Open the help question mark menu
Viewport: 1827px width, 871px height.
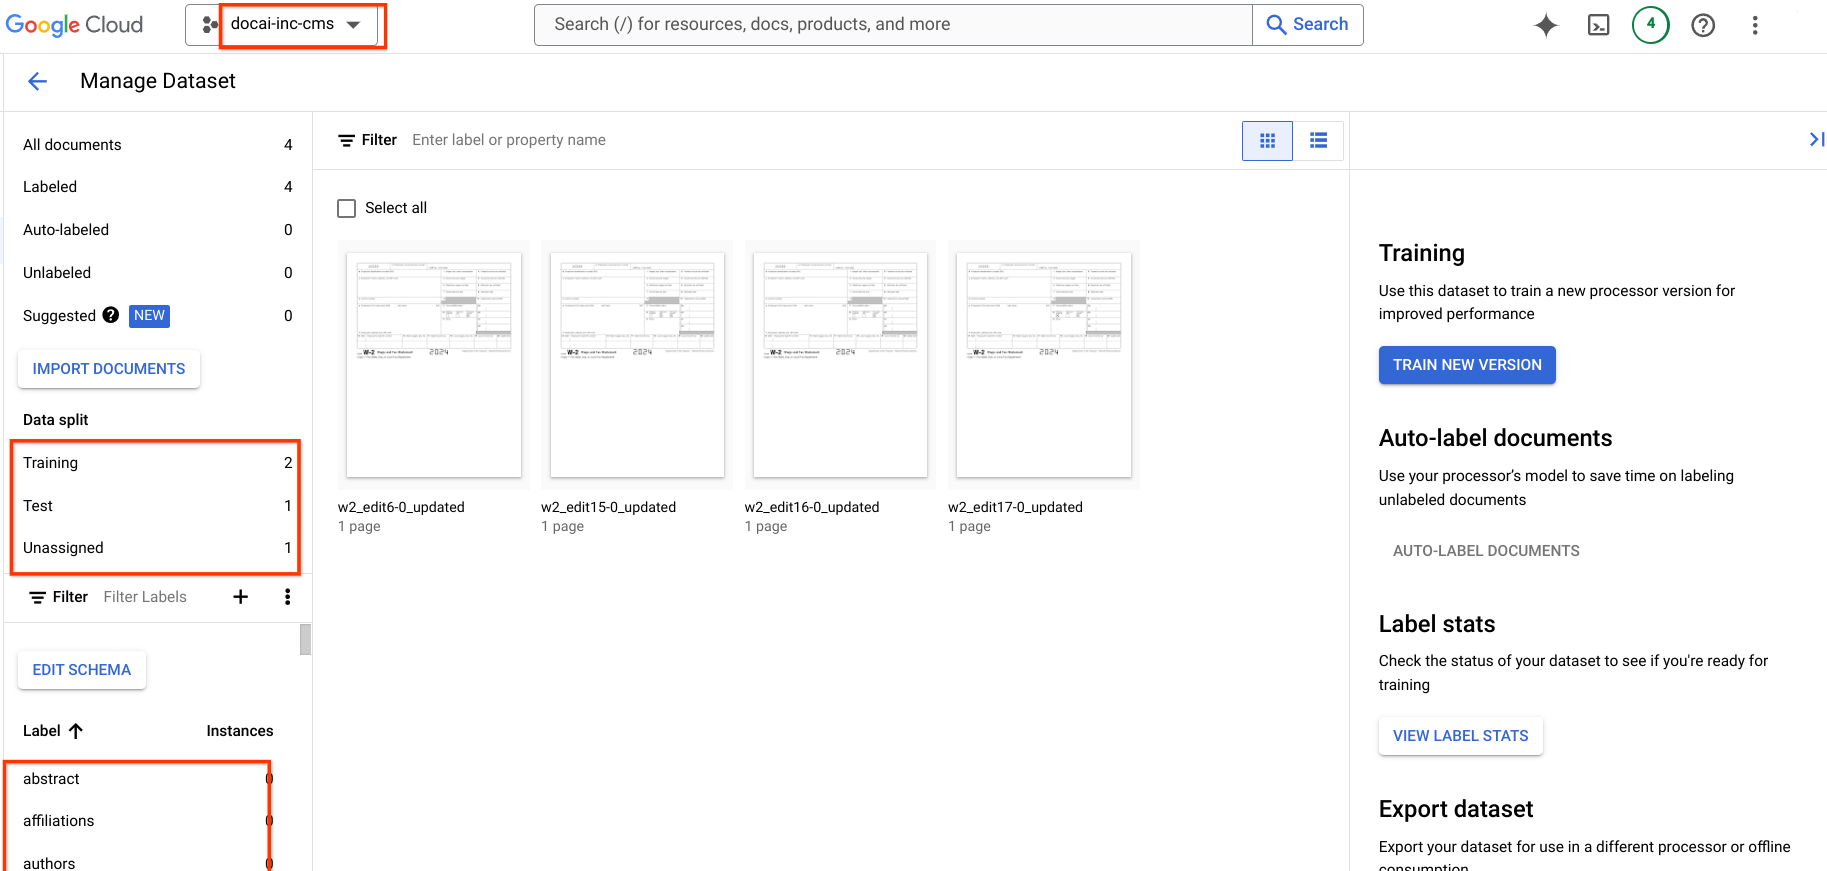(1703, 25)
